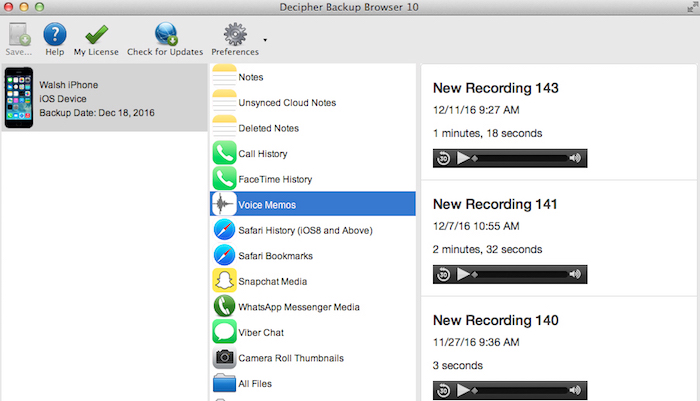Click progress bar of Recording 143
The width and height of the screenshot is (700, 401).
[520, 158]
